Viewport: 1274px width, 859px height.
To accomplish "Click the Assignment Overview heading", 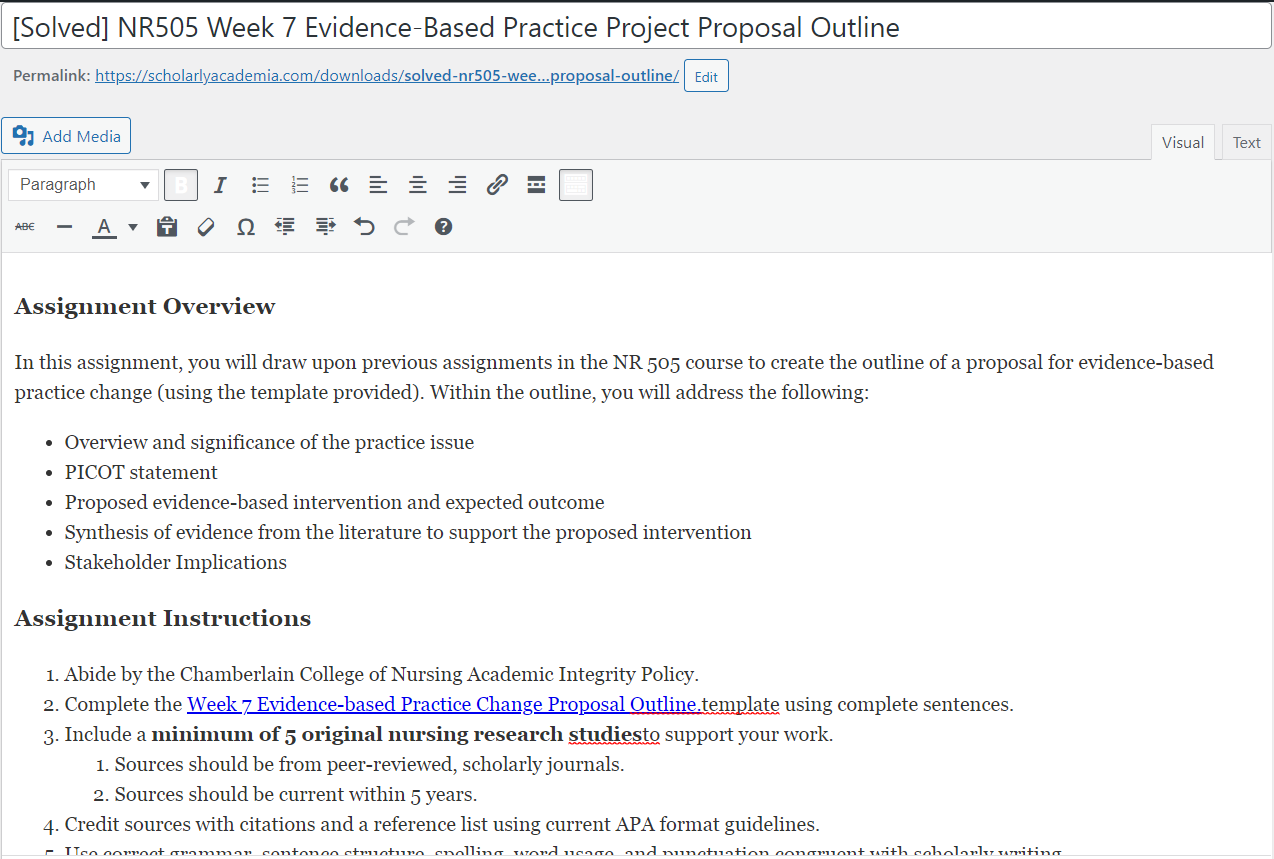I will 145,306.
